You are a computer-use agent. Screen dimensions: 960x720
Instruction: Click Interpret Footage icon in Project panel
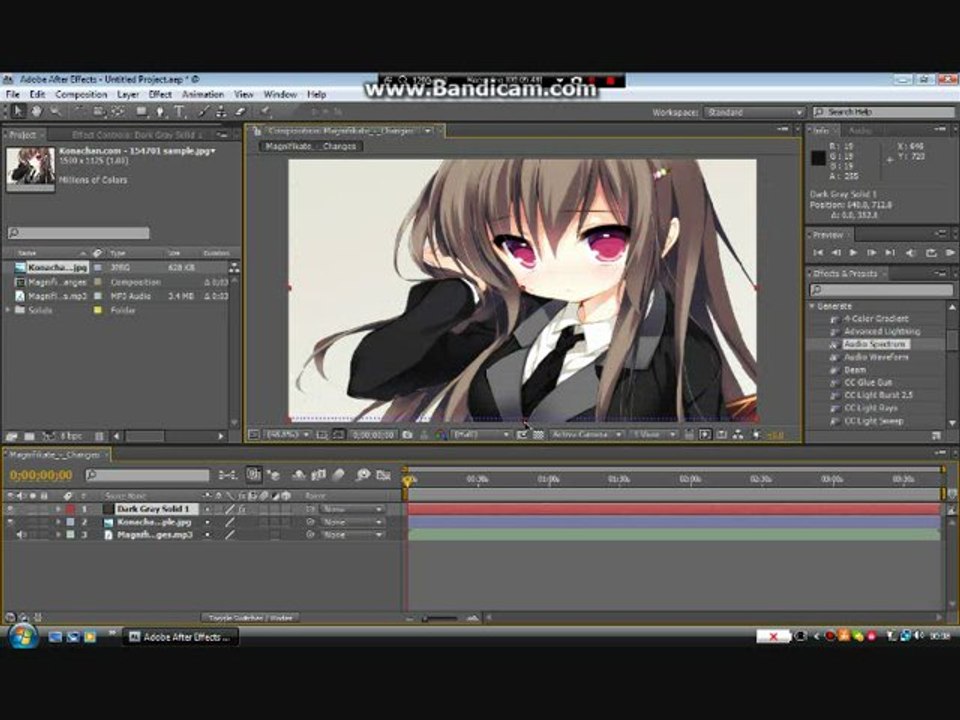10,437
